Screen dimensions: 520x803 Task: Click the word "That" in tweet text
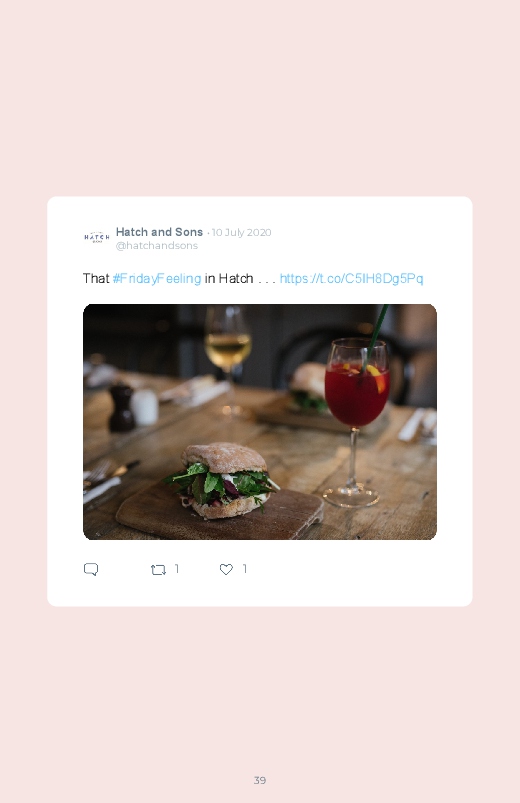coord(96,279)
